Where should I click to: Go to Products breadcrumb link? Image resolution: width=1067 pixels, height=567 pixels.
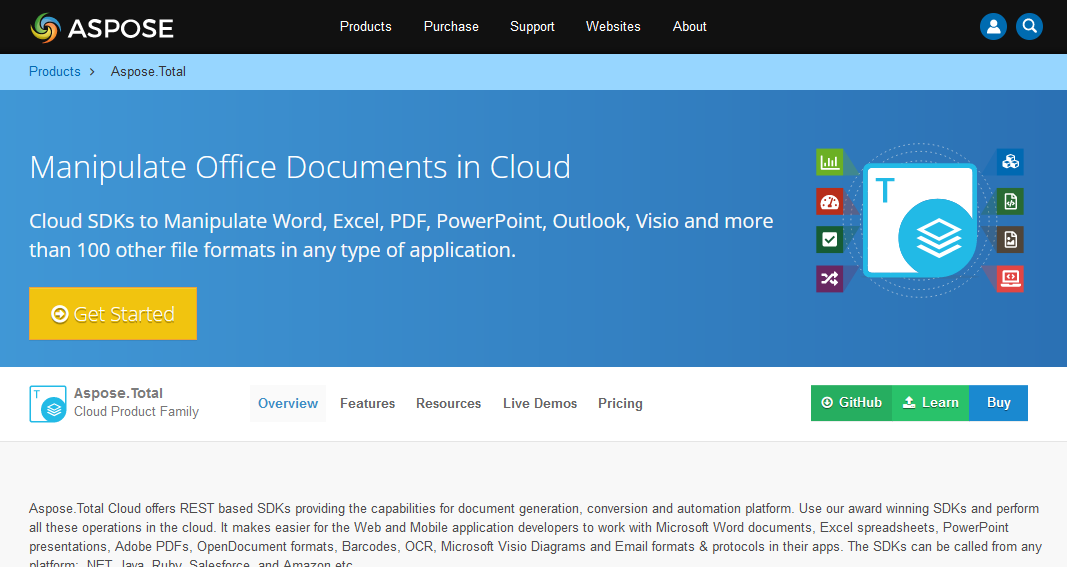tap(54, 71)
